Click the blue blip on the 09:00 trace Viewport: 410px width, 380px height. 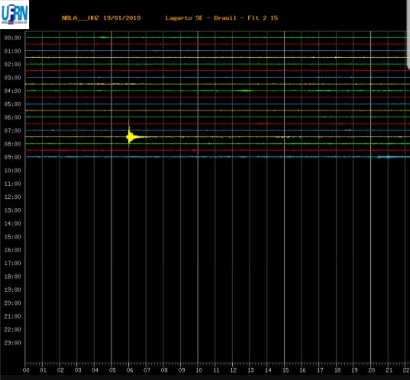(387, 157)
